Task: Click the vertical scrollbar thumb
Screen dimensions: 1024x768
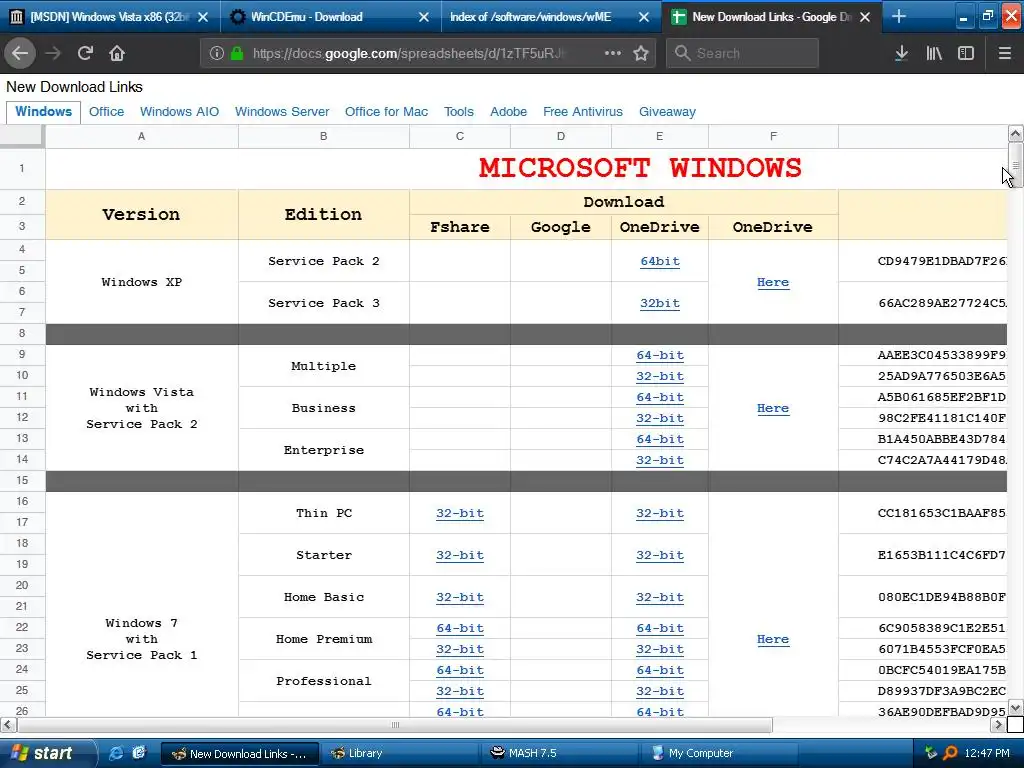Action: coord(1016,165)
